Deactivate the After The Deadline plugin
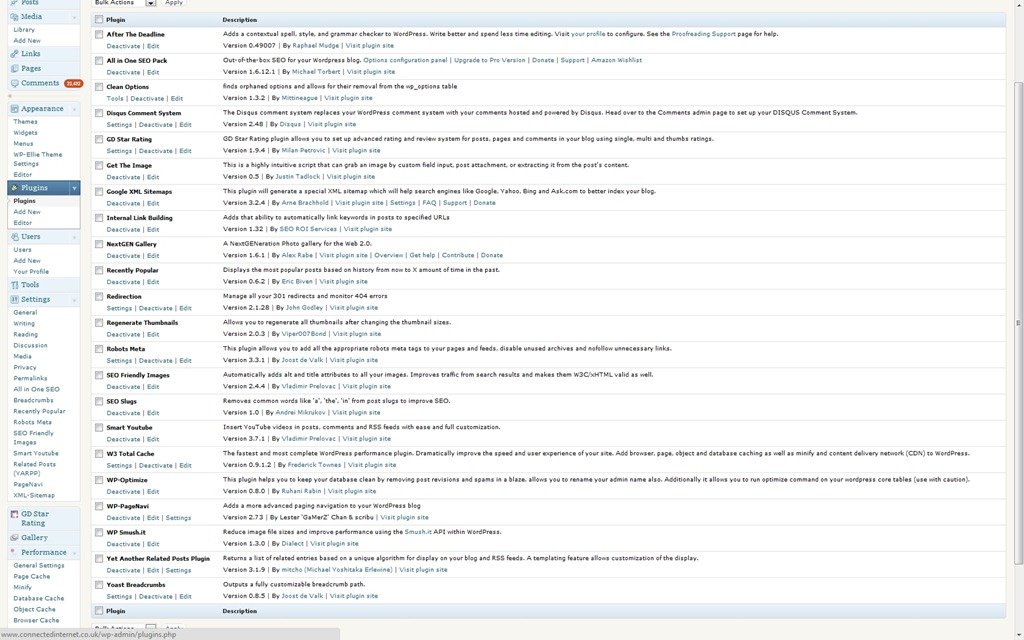 pyautogui.click(x=123, y=46)
